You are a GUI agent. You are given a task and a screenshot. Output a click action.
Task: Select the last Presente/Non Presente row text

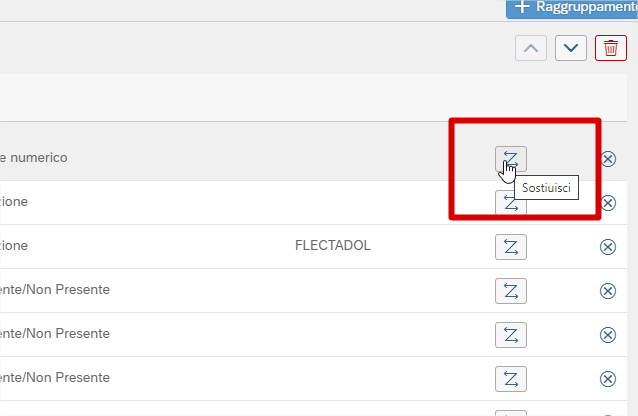tap(55, 378)
